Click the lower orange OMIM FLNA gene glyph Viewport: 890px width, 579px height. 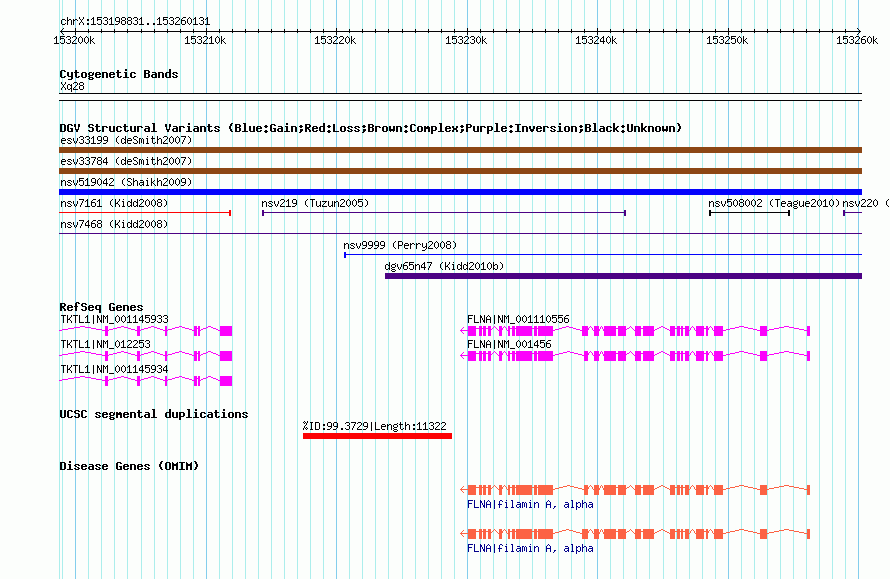pyautogui.click(x=635, y=534)
